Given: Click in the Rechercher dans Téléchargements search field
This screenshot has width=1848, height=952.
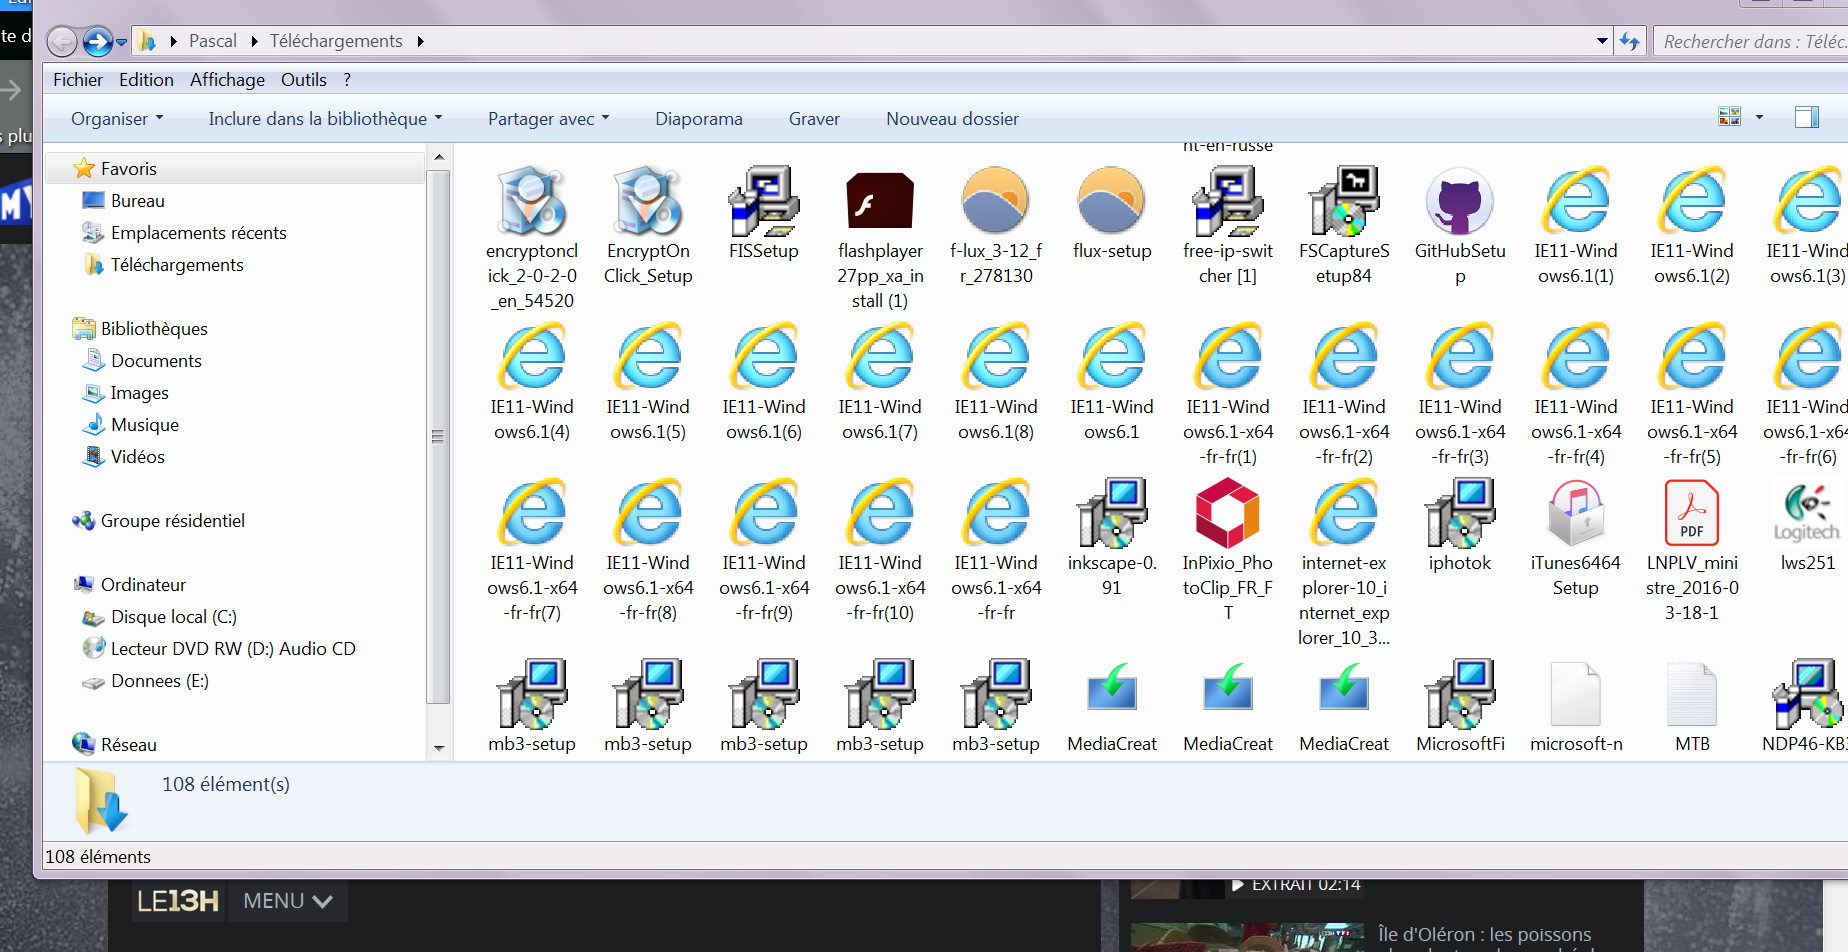Looking at the screenshot, I should 1750,41.
